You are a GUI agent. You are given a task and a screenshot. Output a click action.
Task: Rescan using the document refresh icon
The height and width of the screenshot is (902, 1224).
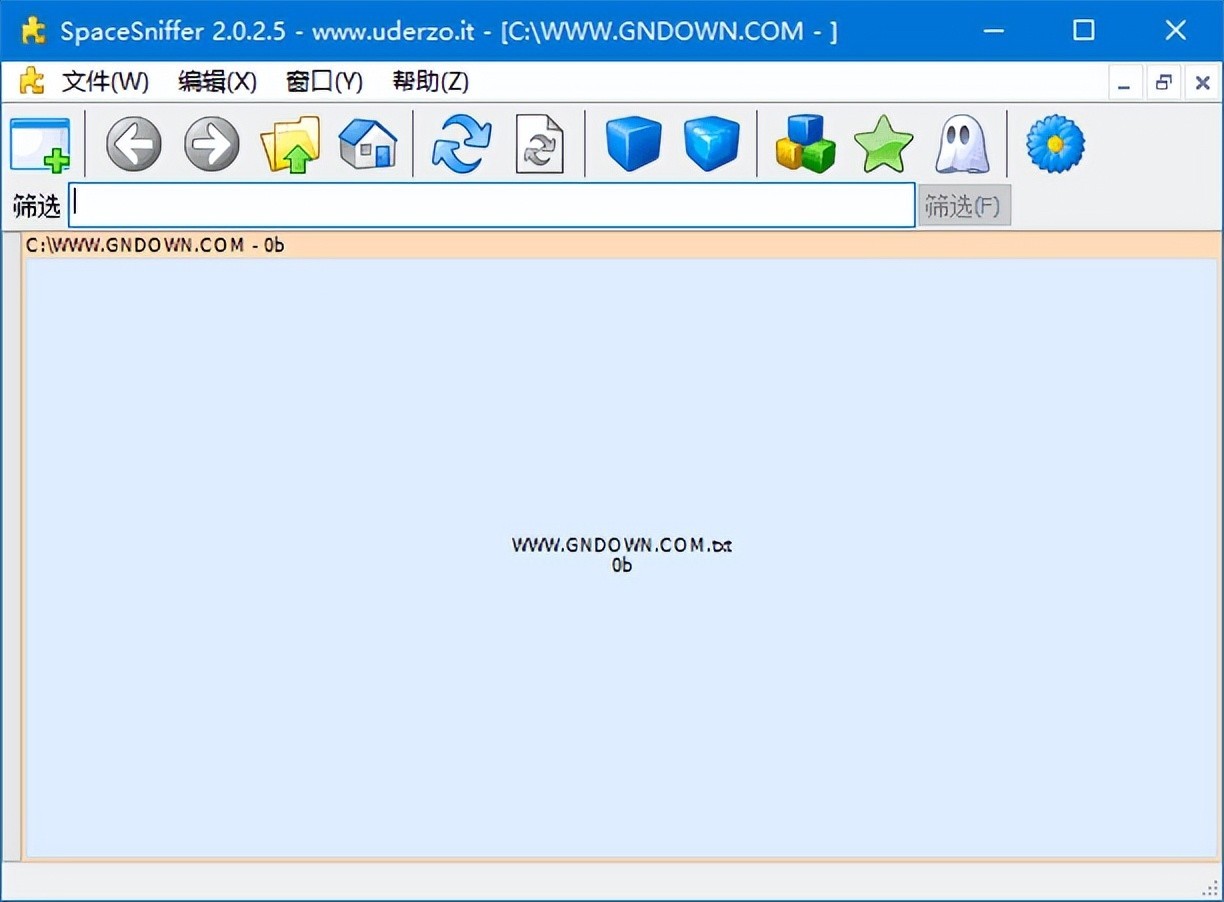540,144
